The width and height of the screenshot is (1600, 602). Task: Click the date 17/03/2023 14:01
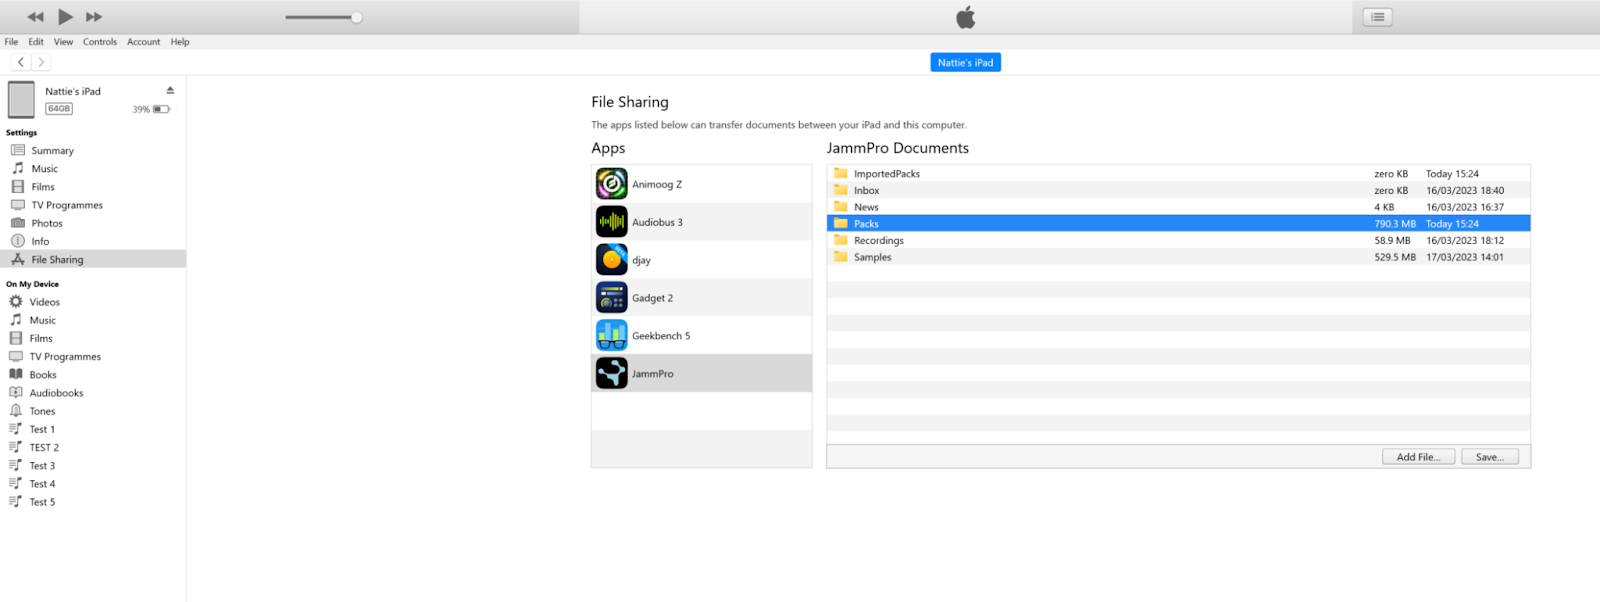[1465, 257]
